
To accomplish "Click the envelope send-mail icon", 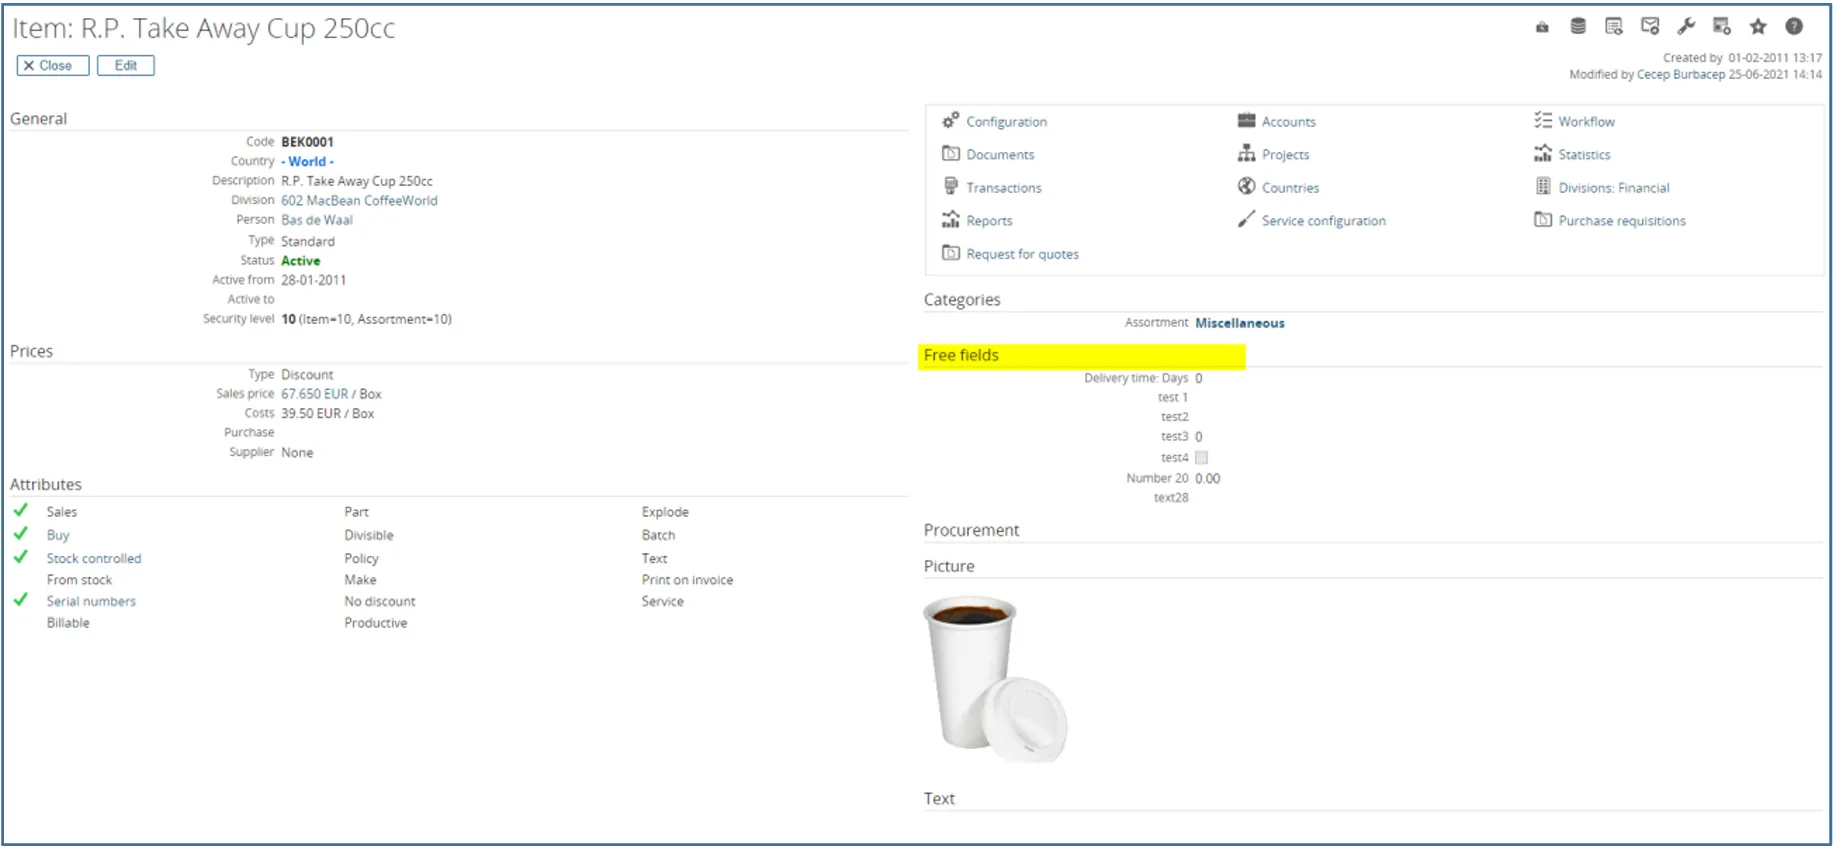I will (x=1650, y=27).
